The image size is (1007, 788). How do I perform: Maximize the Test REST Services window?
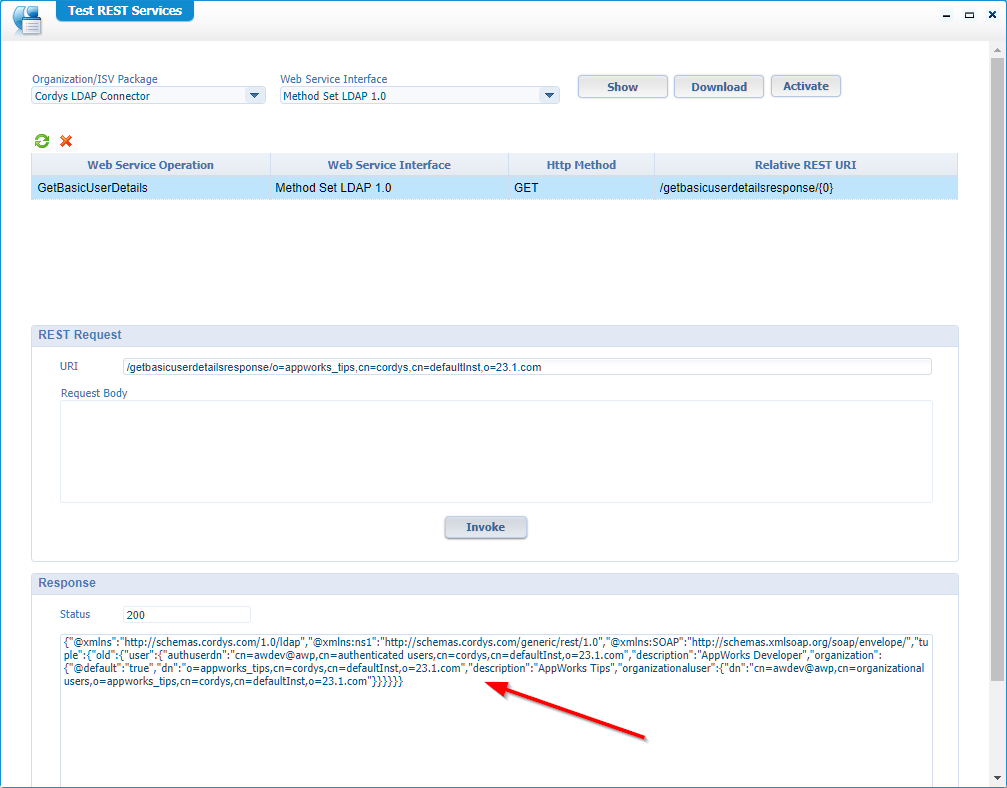[968, 15]
